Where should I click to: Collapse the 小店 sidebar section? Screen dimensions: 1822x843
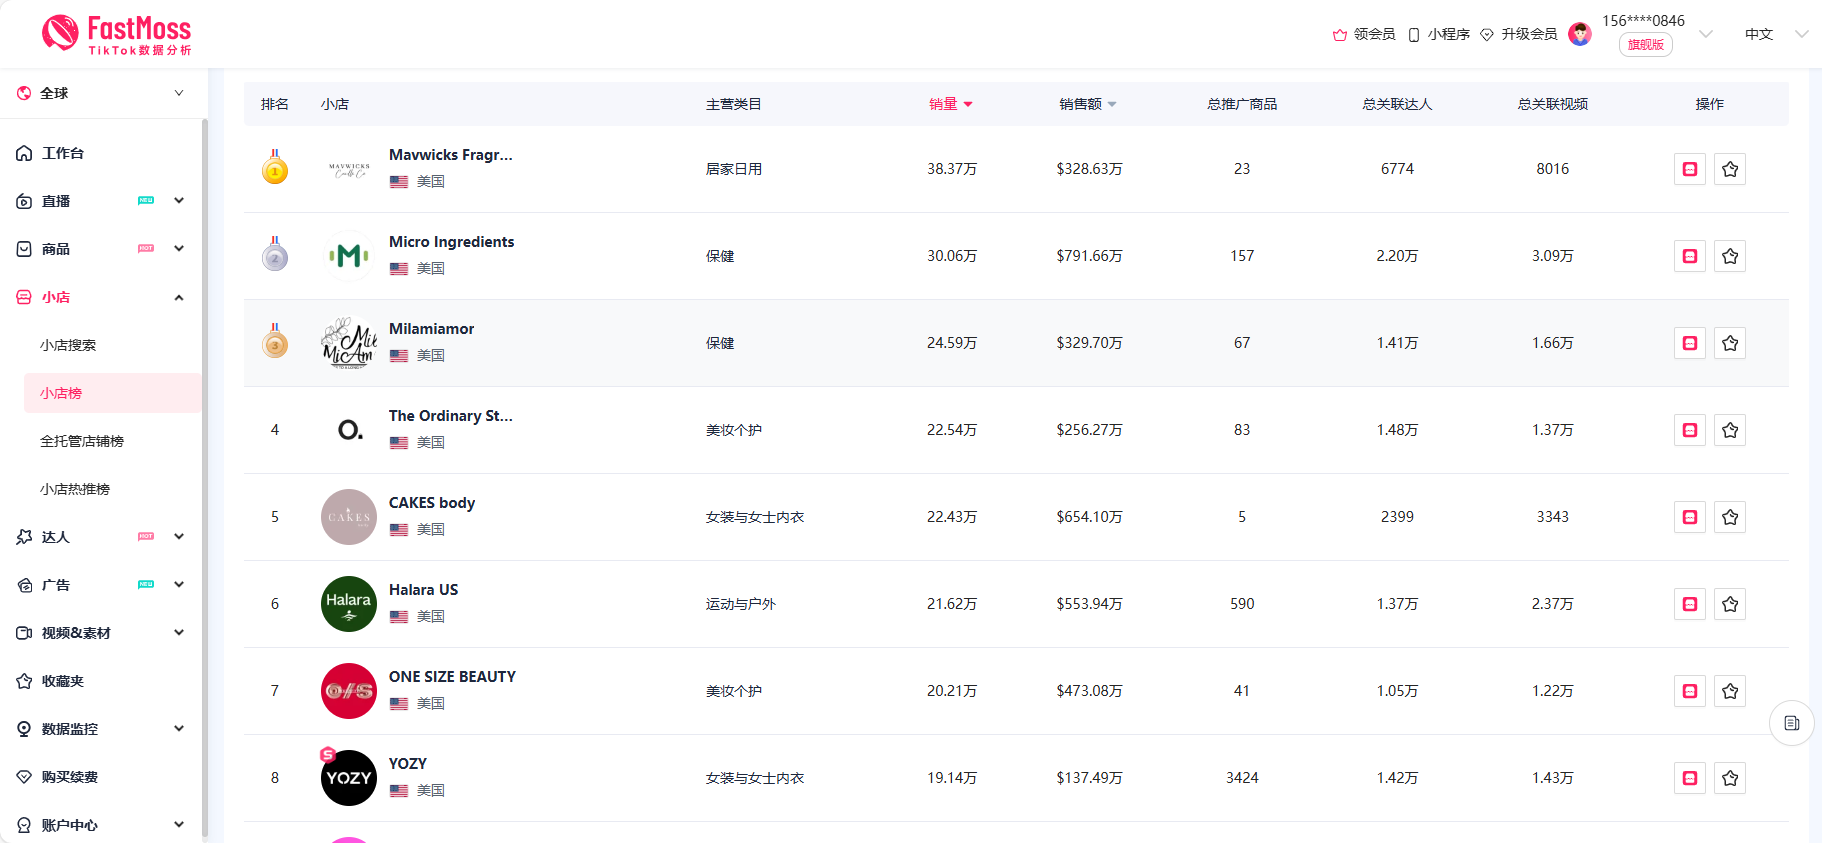point(179,297)
